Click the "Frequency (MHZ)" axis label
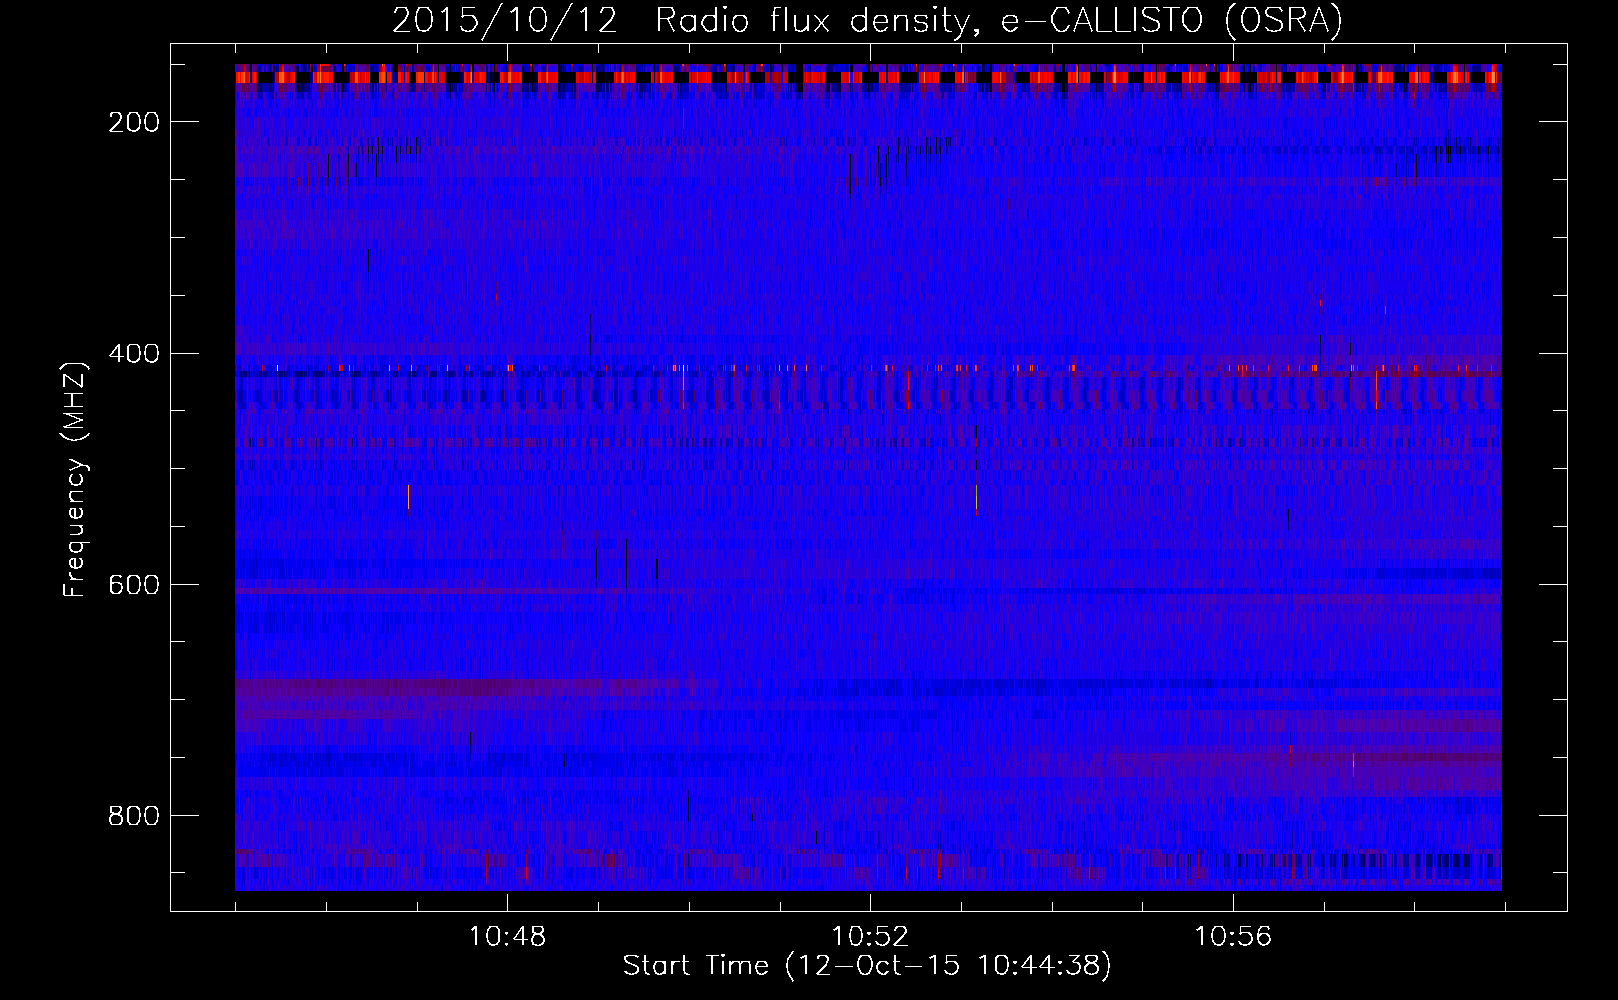Viewport: 1618px width, 1000px height. coord(75,479)
